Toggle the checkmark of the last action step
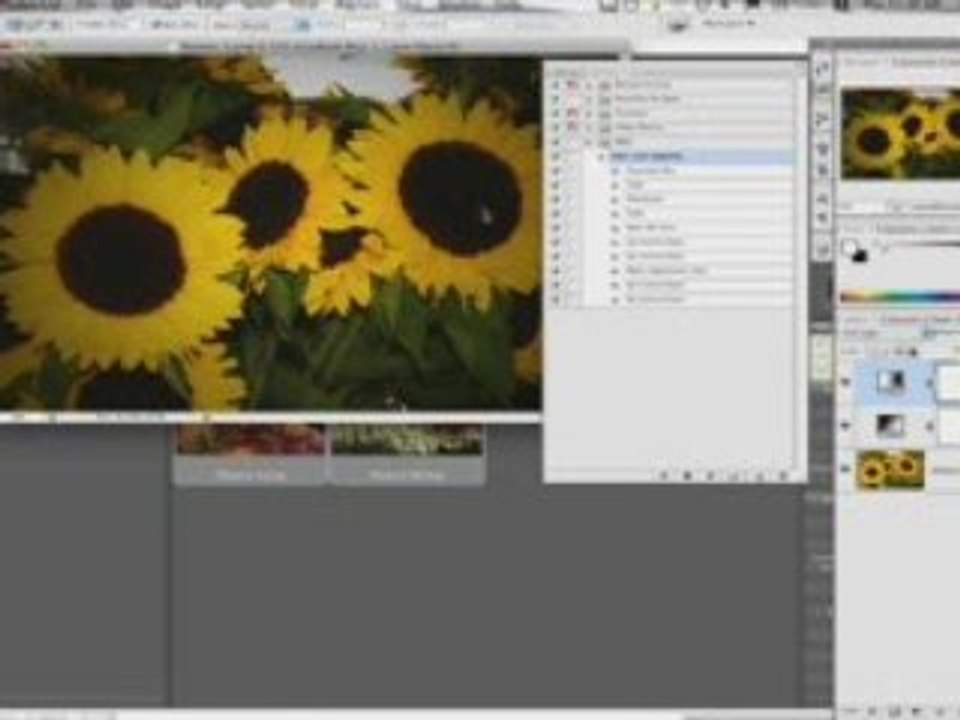The width and height of the screenshot is (960, 720). pyautogui.click(x=557, y=299)
